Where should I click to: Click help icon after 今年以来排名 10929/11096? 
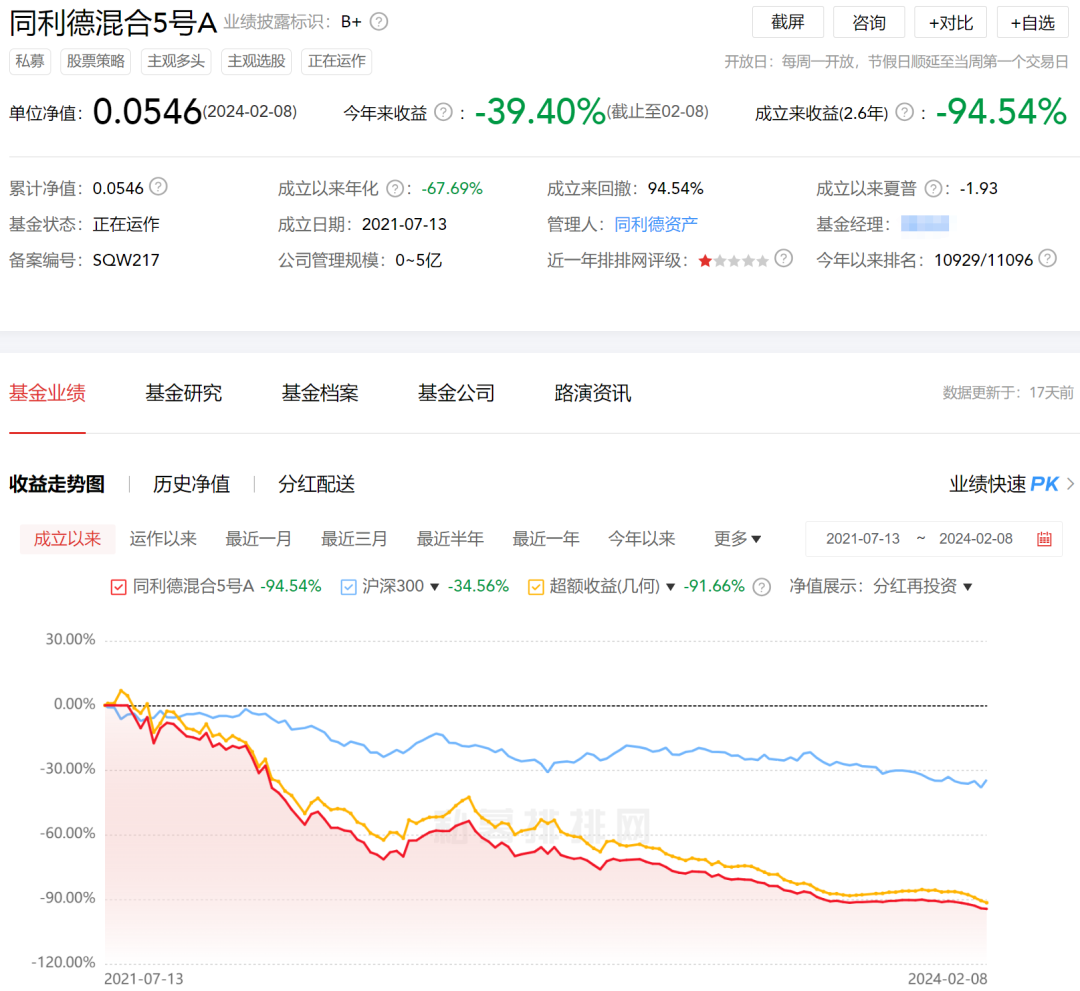[1048, 258]
